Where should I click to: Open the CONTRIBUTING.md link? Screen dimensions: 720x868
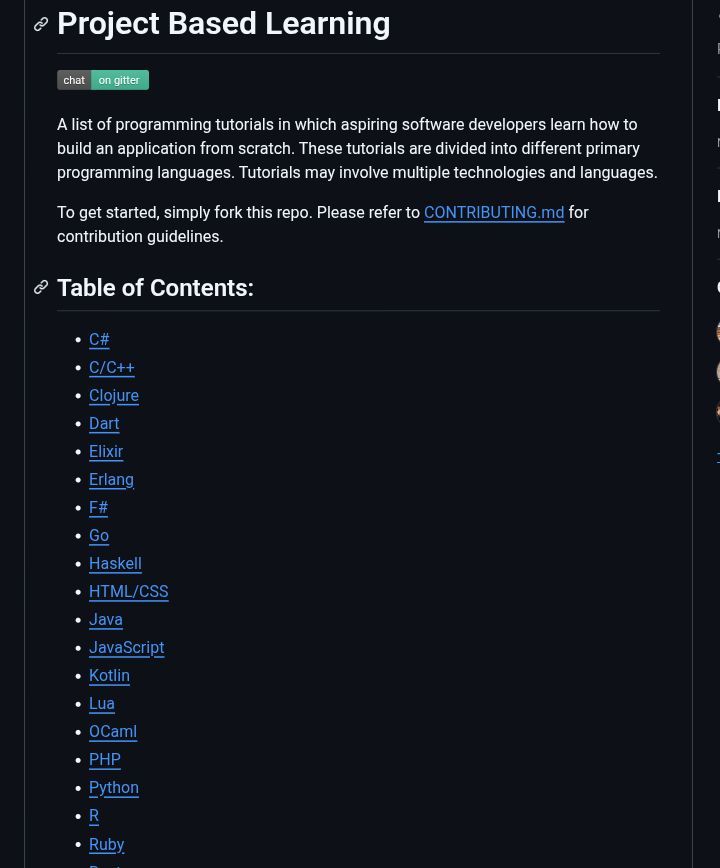(494, 213)
